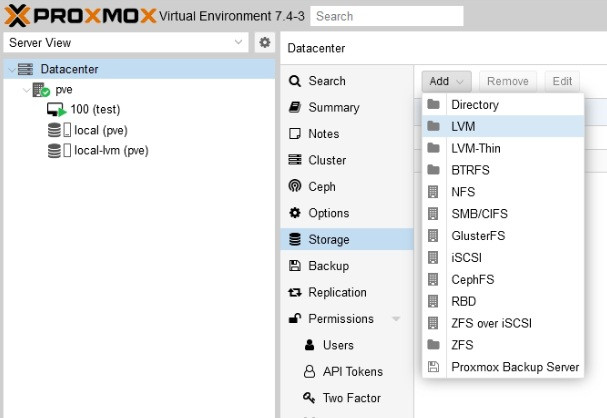Choose ZFS from Add menu
Image resolution: width=607 pixels, height=418 pixels.
coord(503,345)
